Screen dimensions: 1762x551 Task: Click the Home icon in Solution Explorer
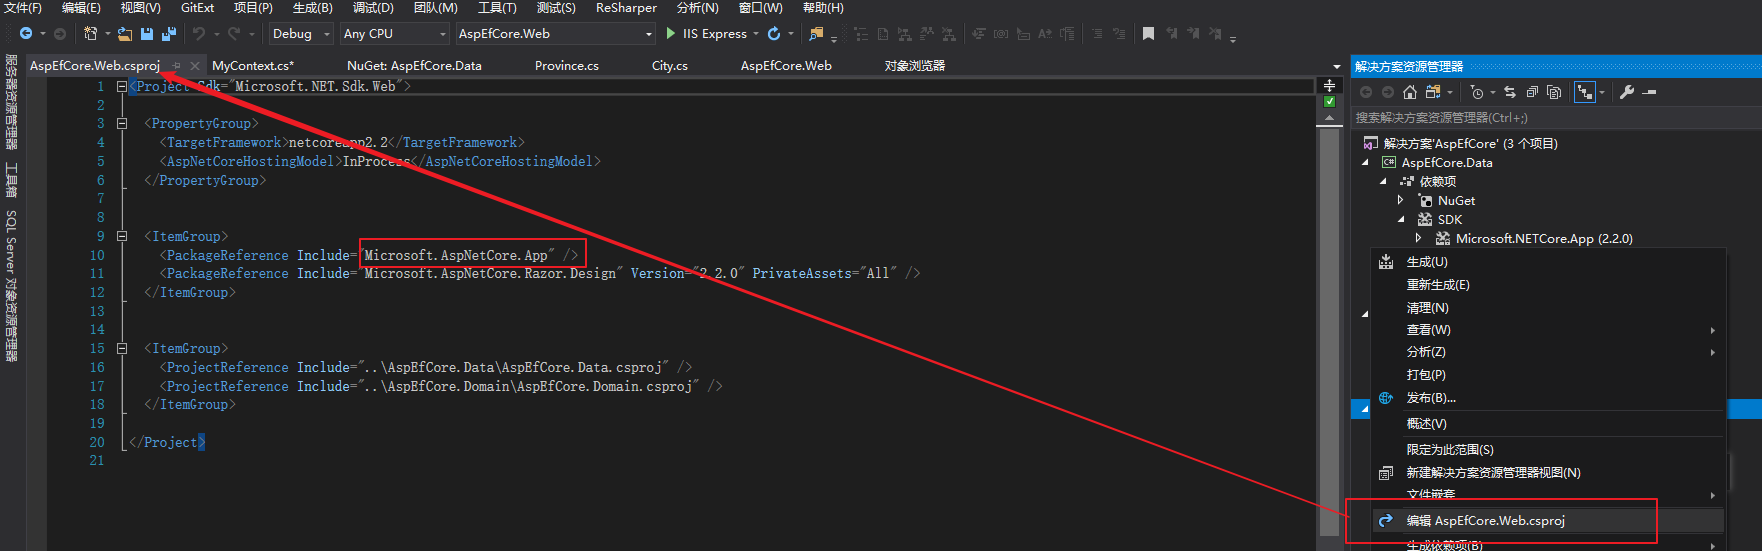point(1410,92)
